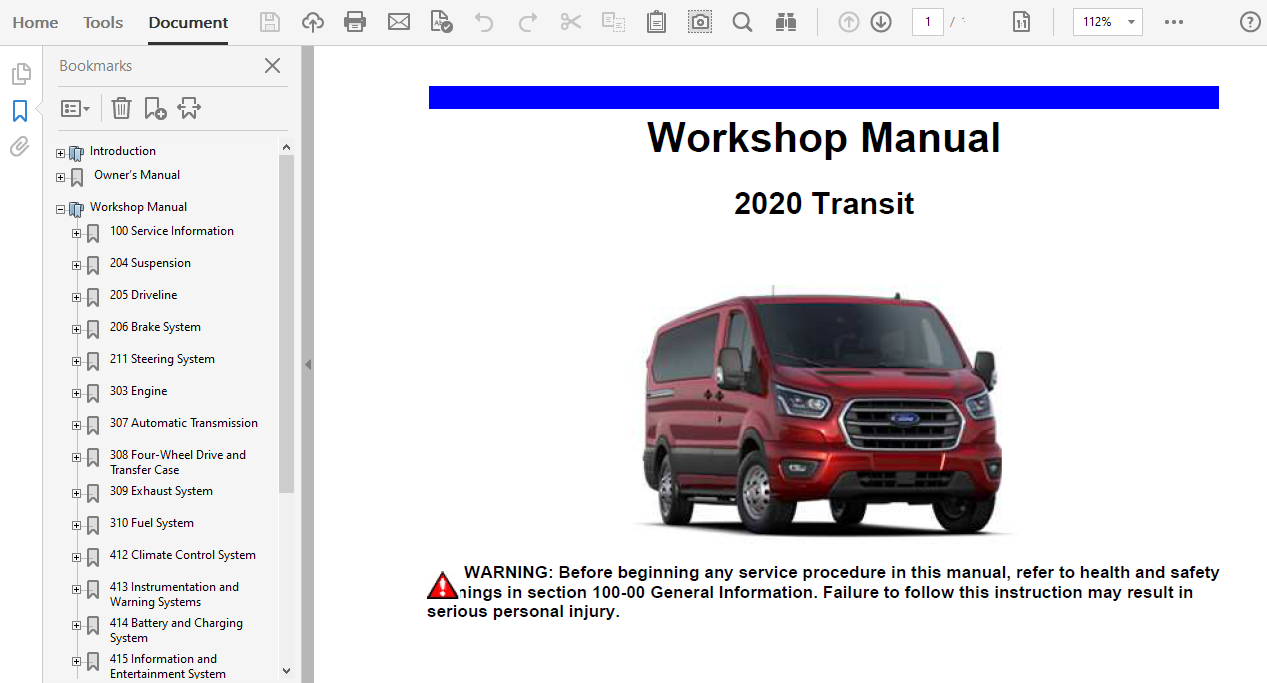Open the Find text magnifier tool
Image resolution: width=1267 pixels, height=683 pixels.
pyautogui.click(x=742, y=22)
